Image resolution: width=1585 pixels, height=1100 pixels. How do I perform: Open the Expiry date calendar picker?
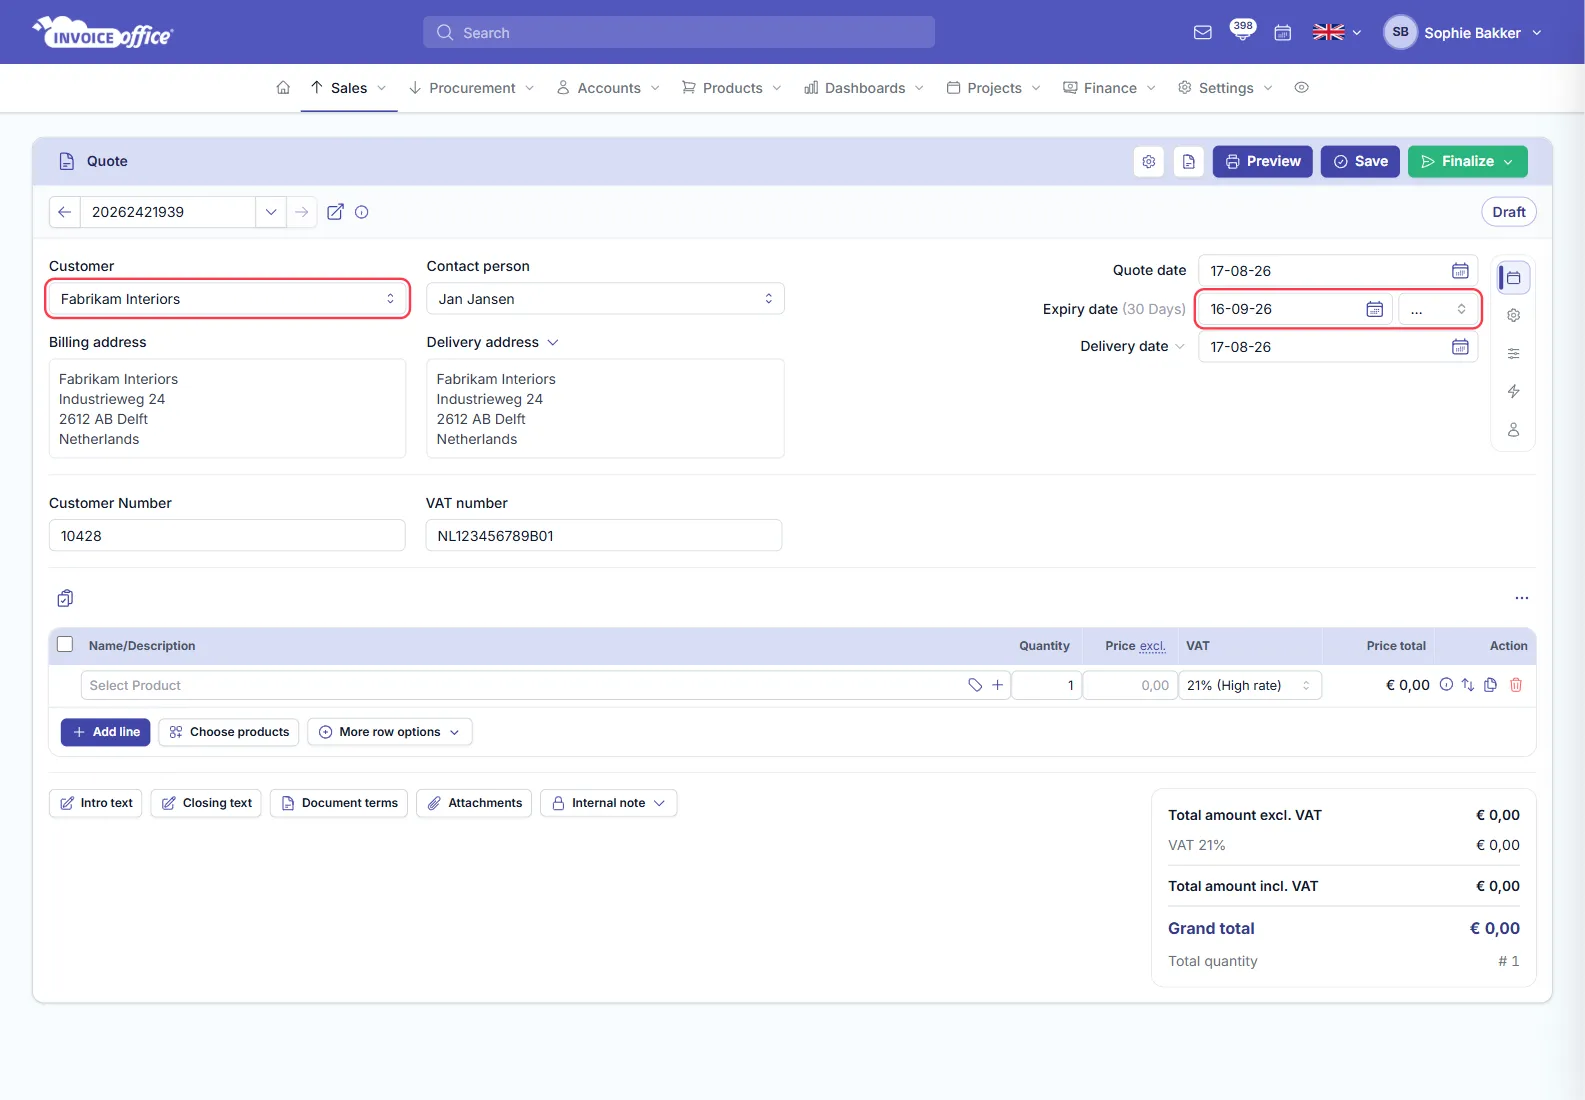(1374, 309)
